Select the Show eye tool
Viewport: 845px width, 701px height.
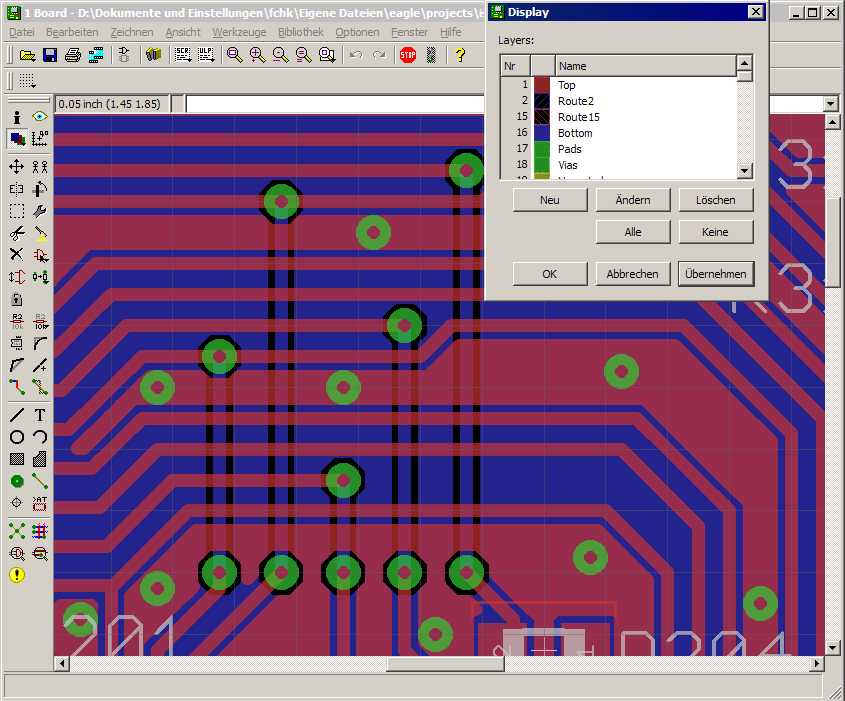pyautogui.click(x=40, y=116)
